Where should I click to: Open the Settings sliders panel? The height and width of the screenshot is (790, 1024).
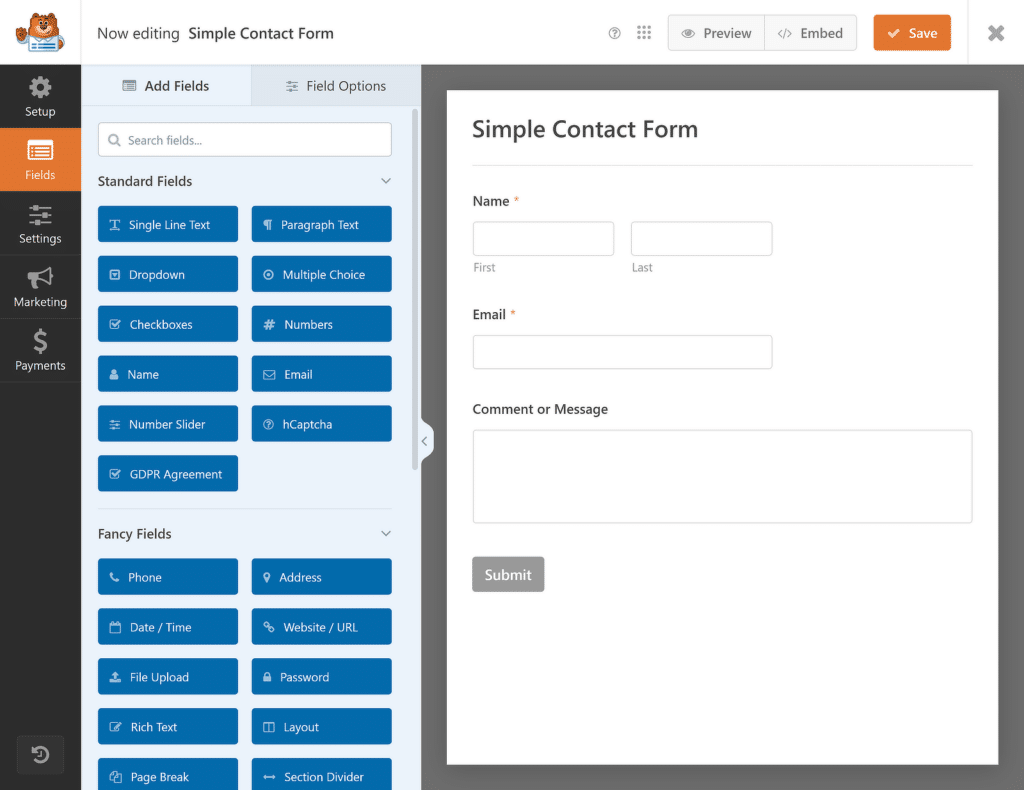click(x=40, y=224)
